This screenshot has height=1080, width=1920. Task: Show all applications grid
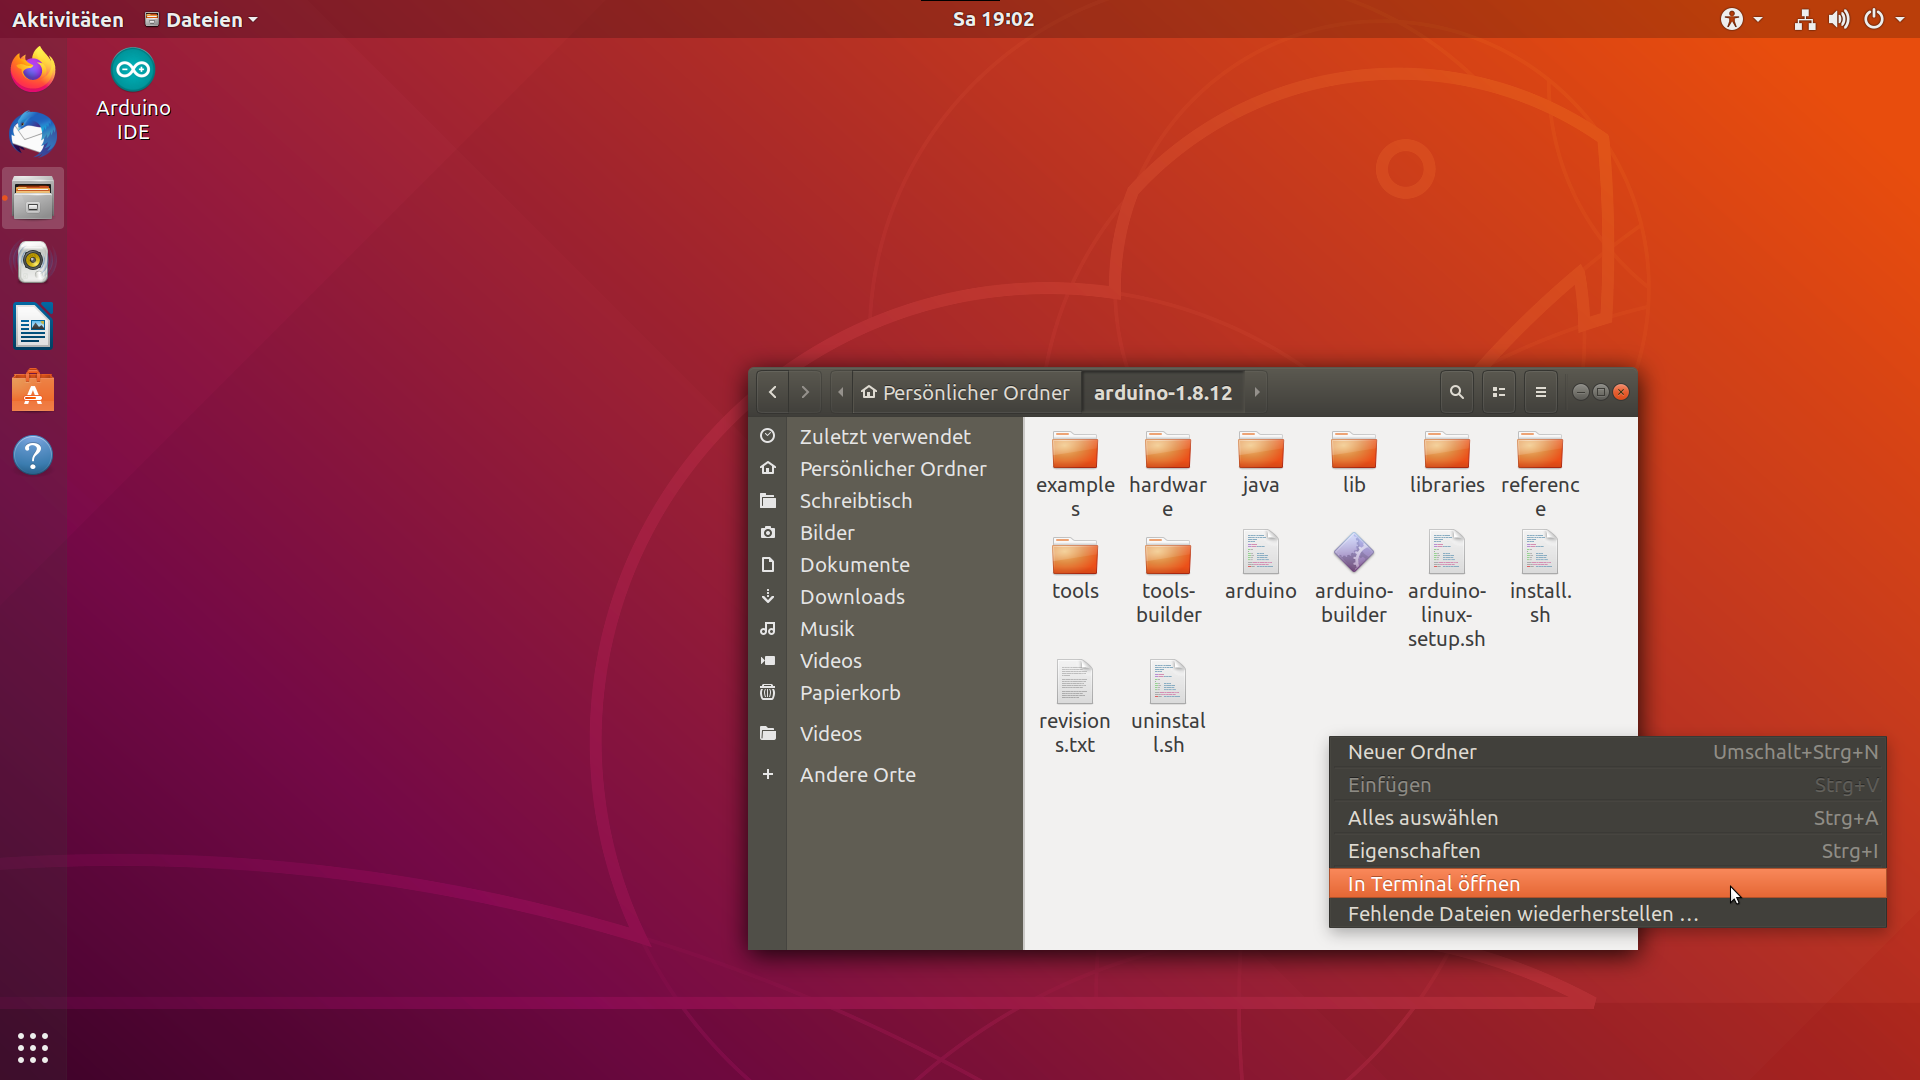coord(33,1047)
